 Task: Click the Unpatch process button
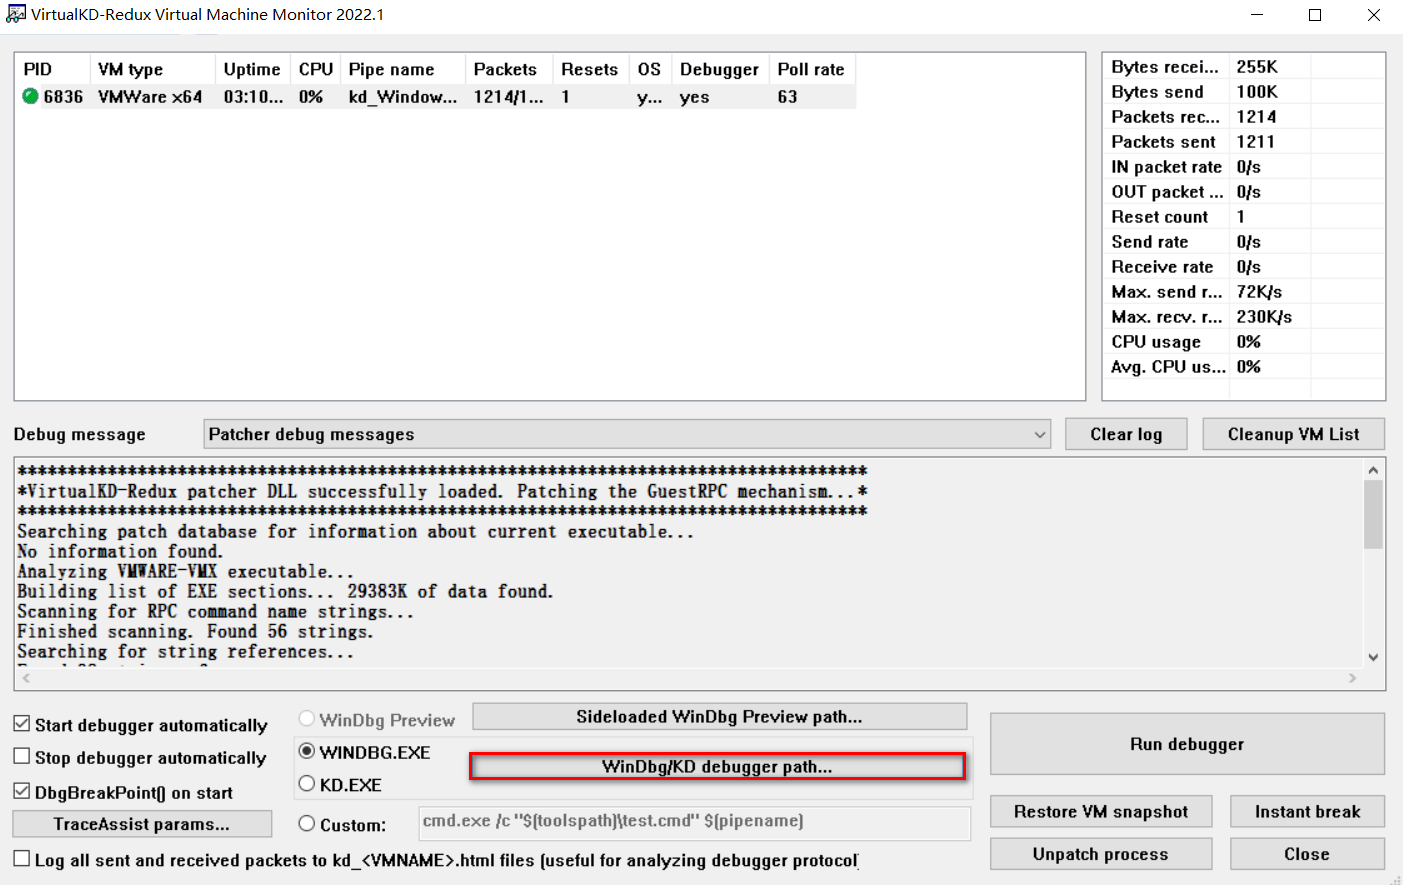pyautogui.click(x=1101, y=854)
